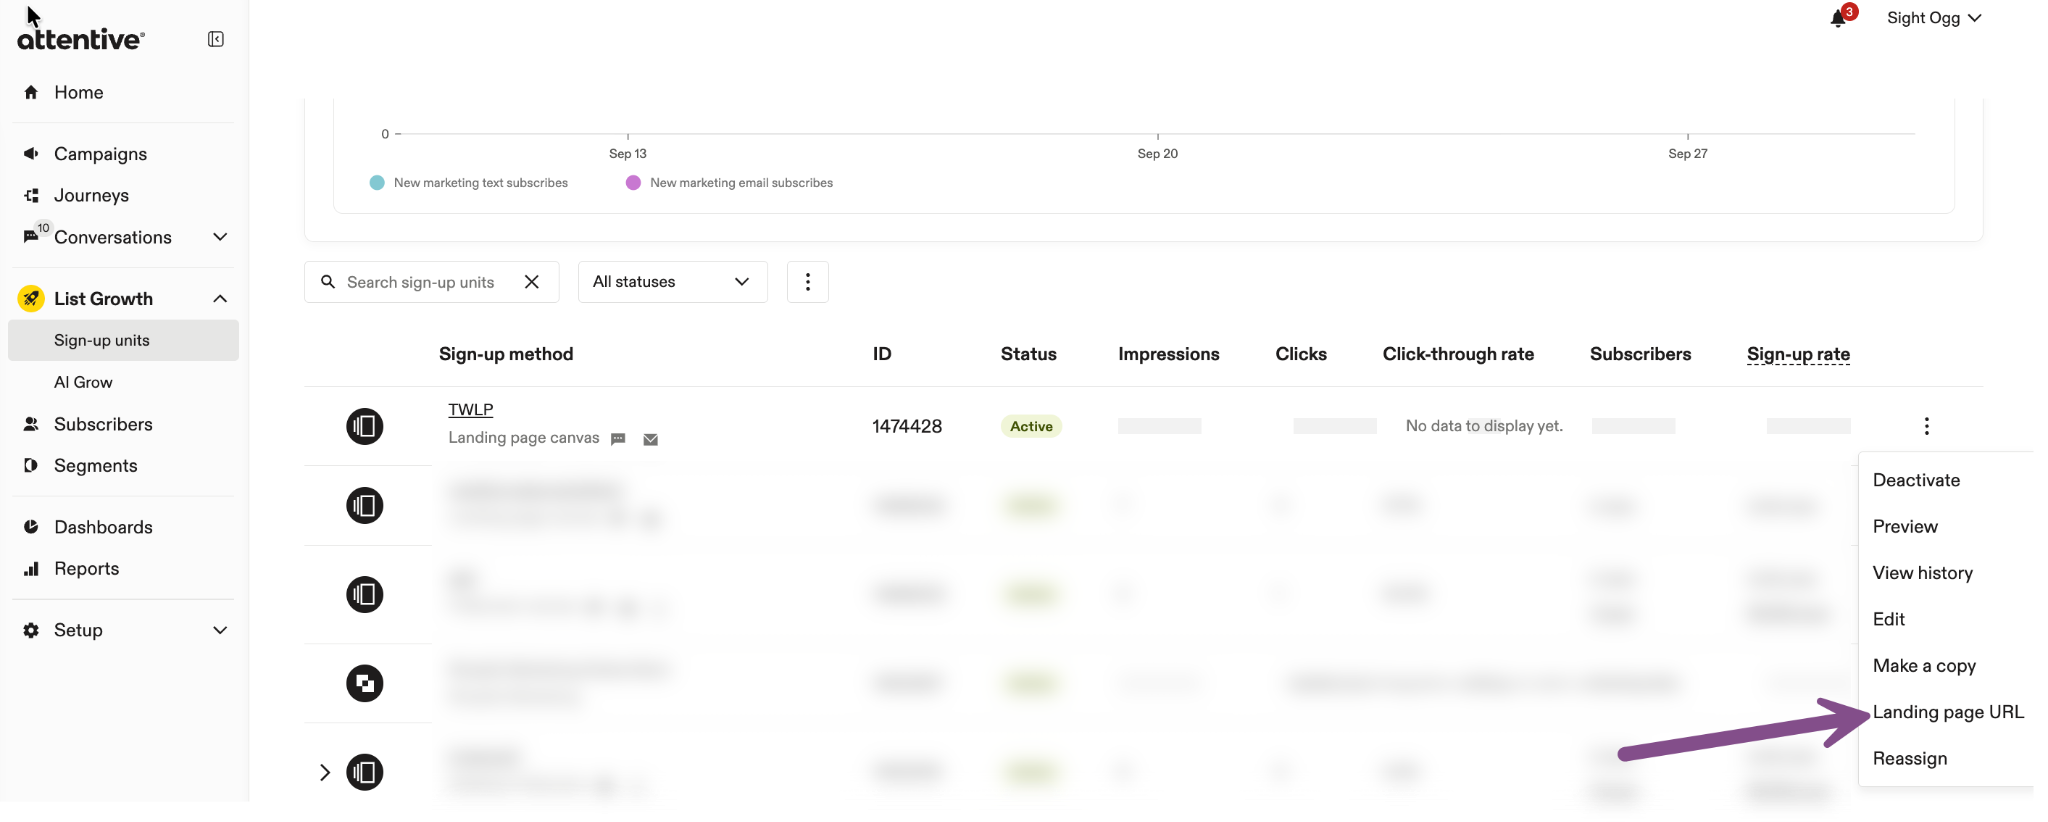Click the Setup gear icon
This screenshot has width=2048, height=822.
(x=31, y=630)
